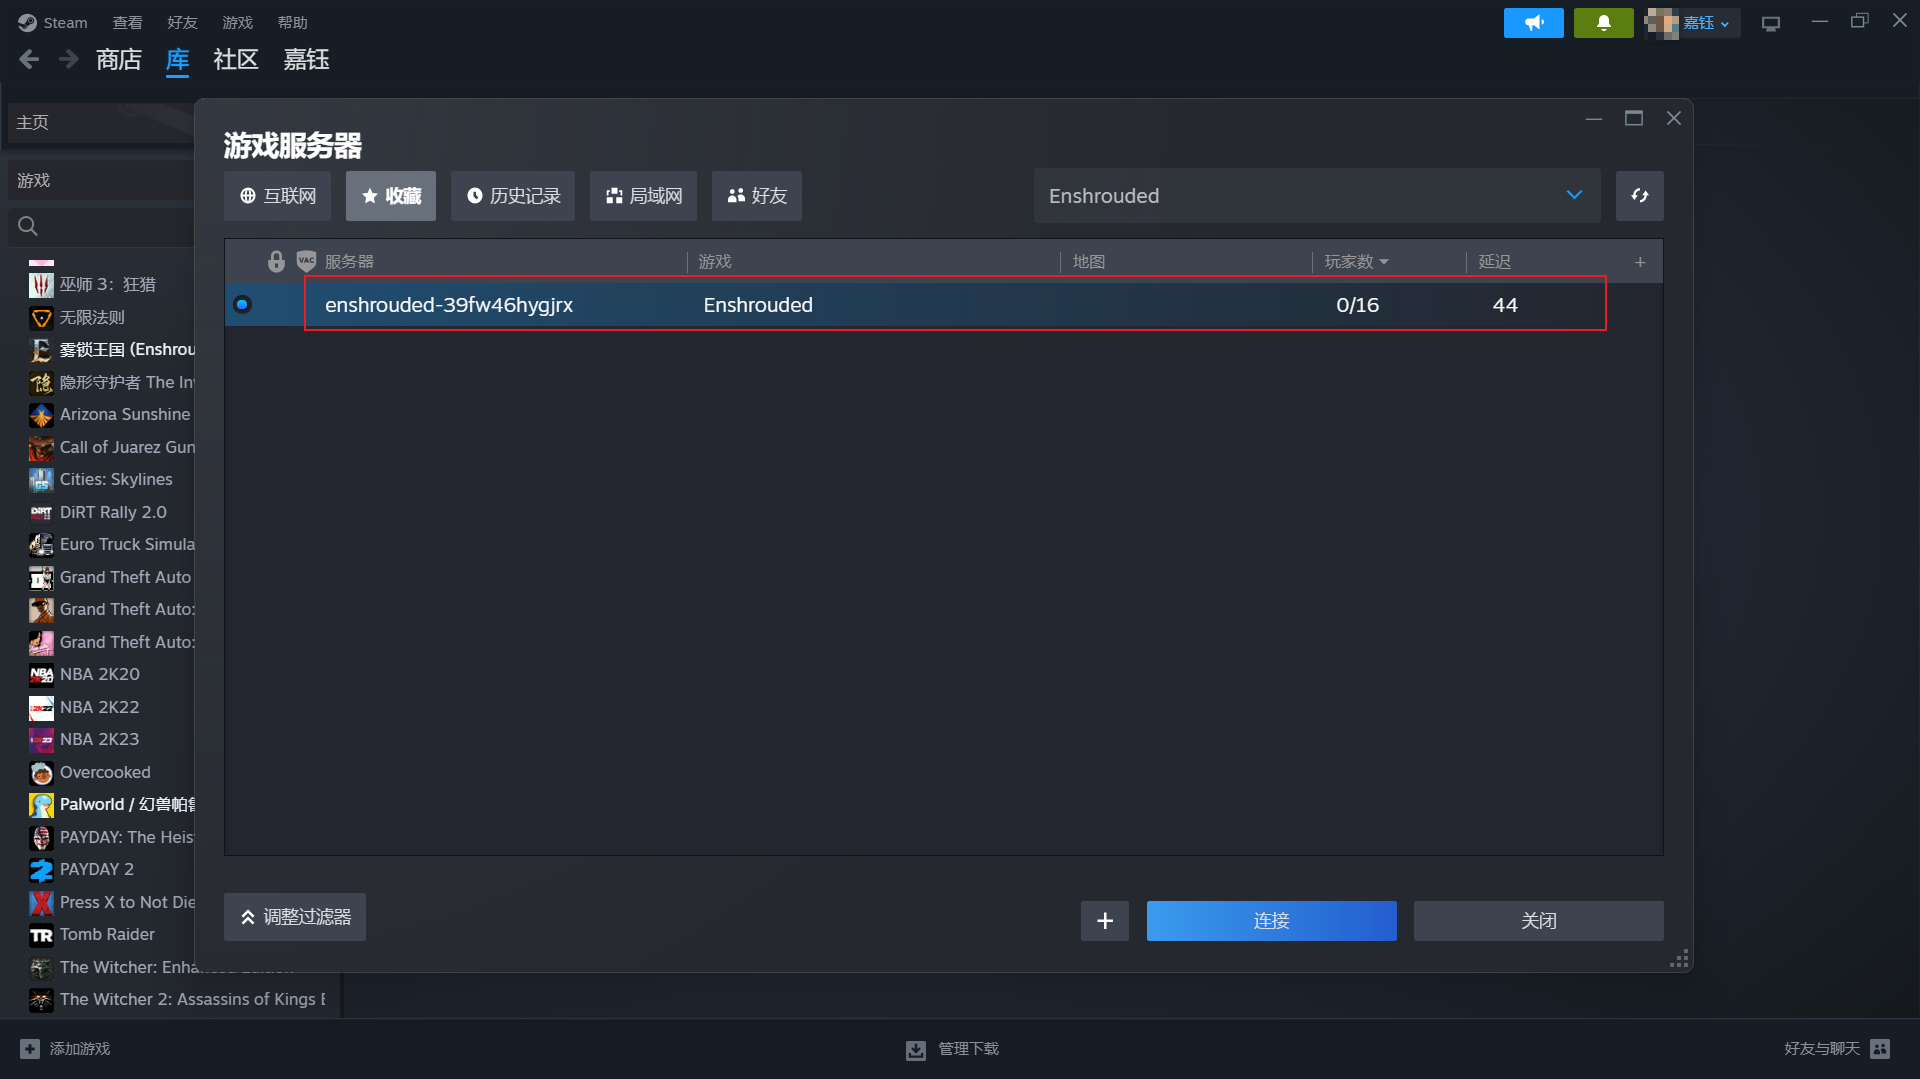The image size is (1920, 1079).
Task: Click the 主页 home entry in library
Action: coord(101,122)
